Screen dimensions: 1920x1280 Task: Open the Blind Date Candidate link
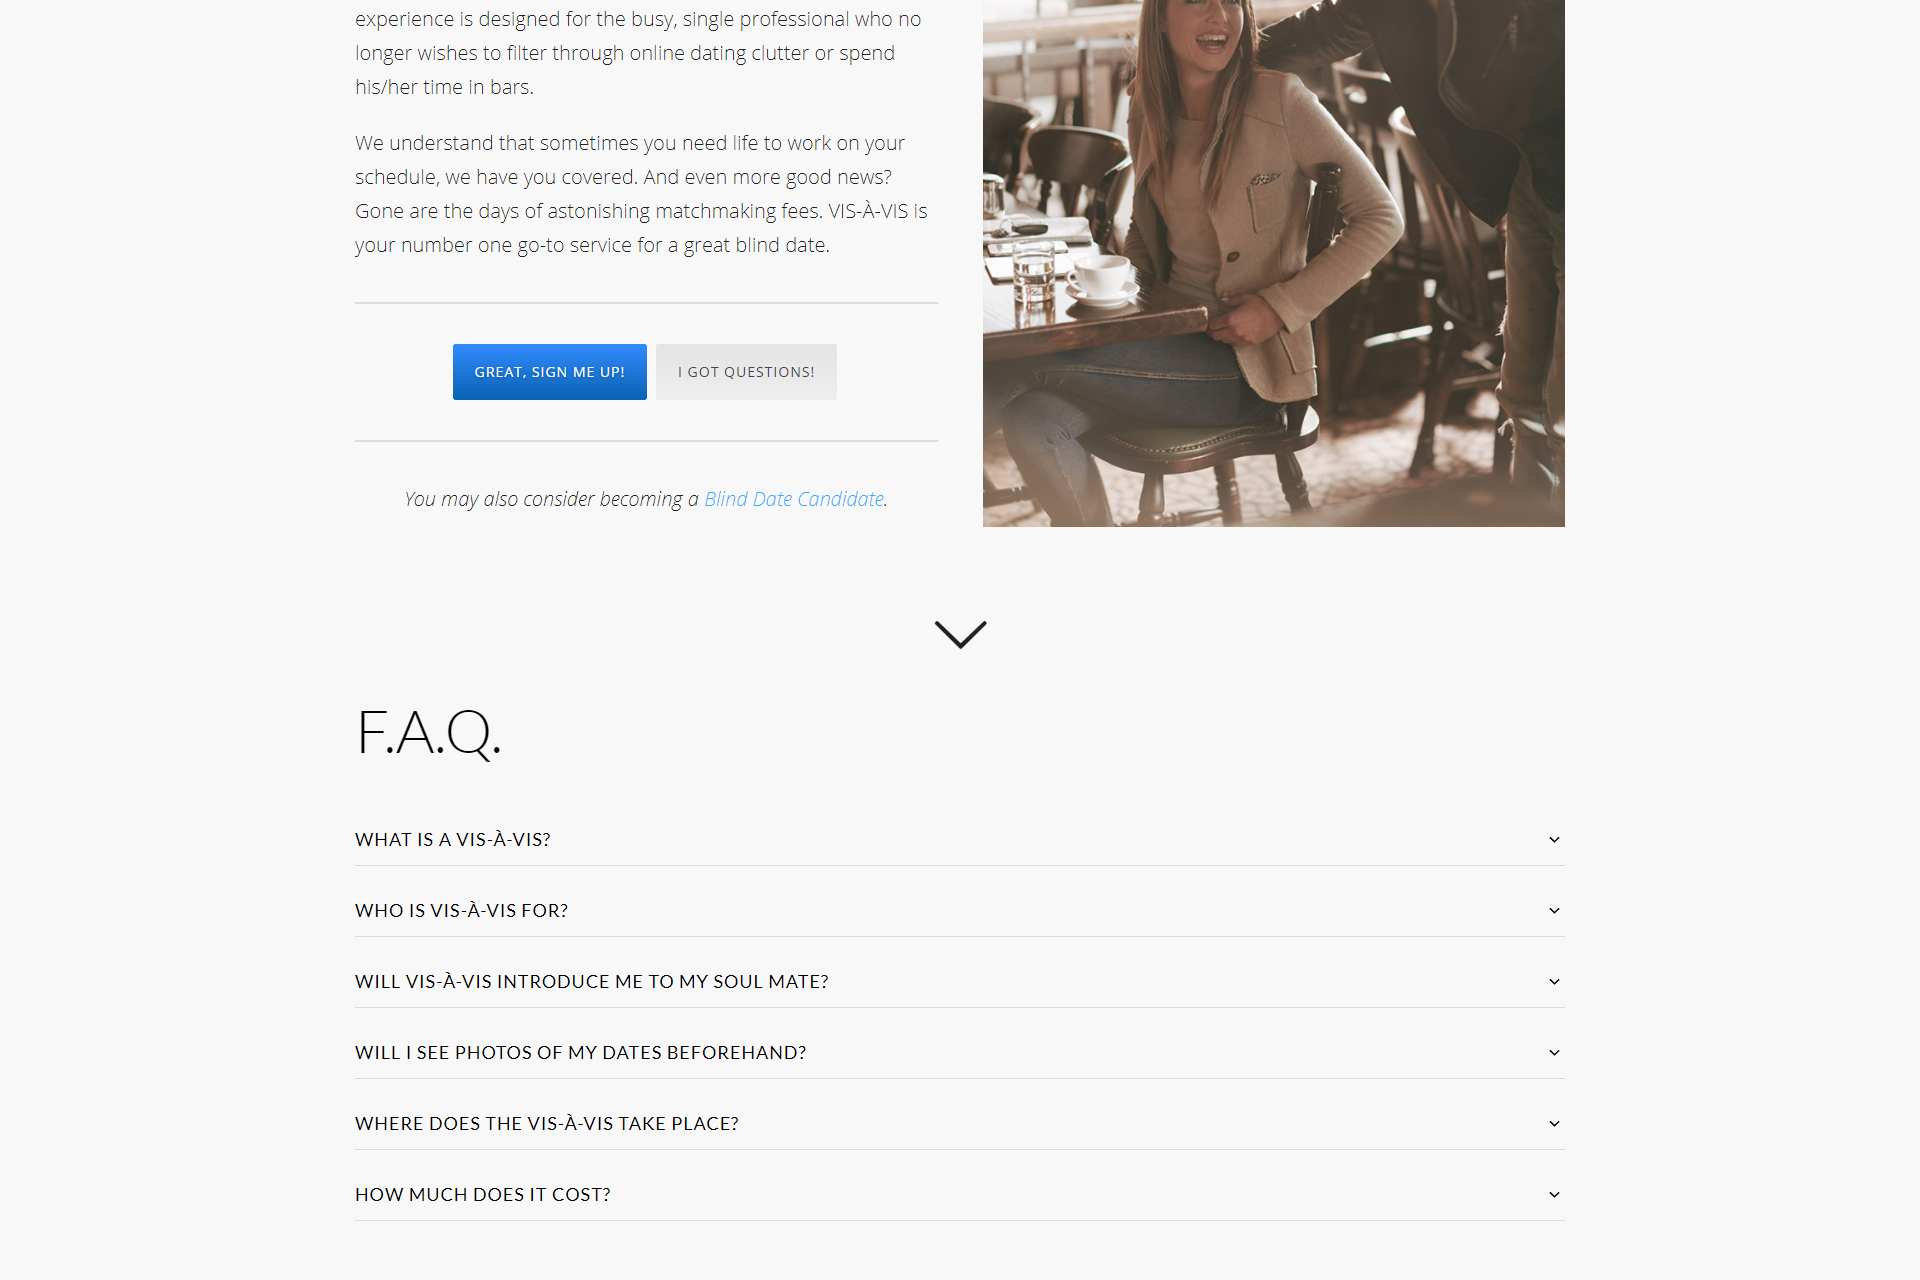[794, 499]
